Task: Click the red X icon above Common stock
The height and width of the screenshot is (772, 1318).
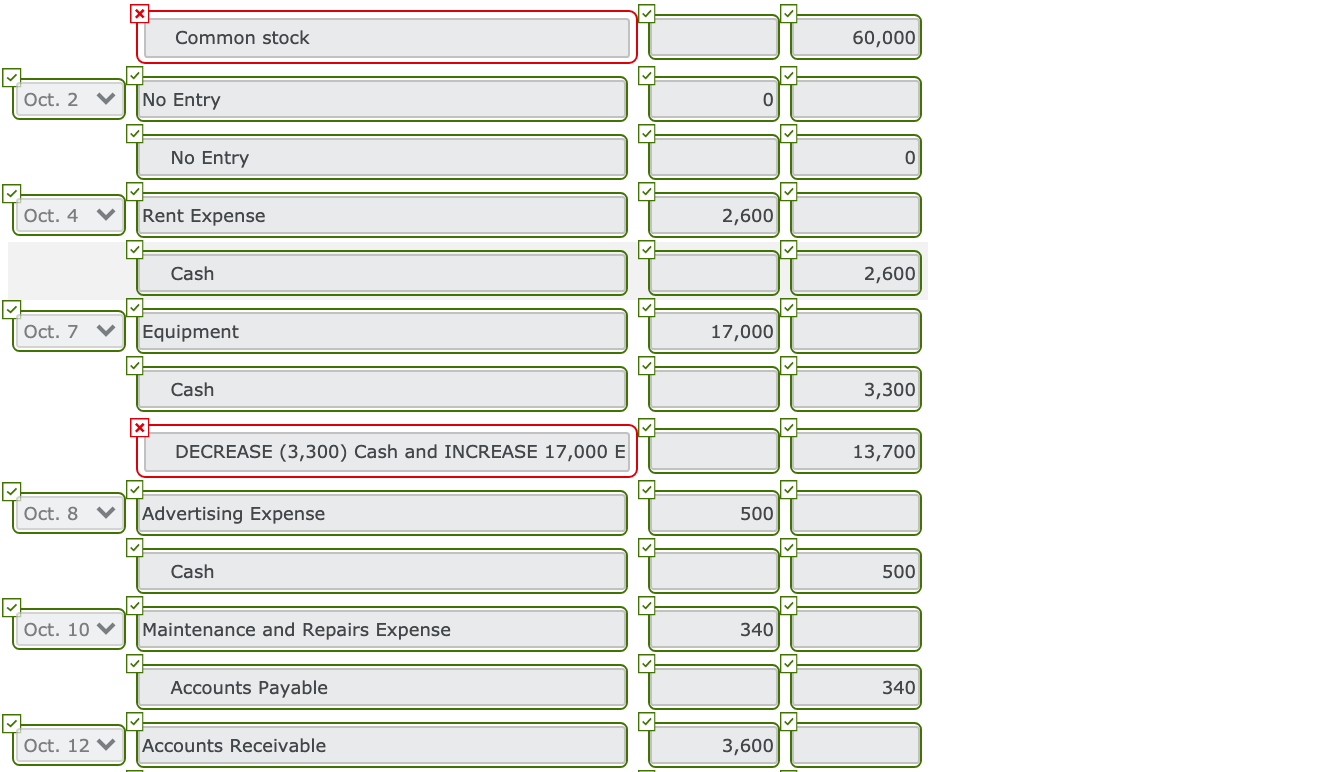Action: [139, 14]
